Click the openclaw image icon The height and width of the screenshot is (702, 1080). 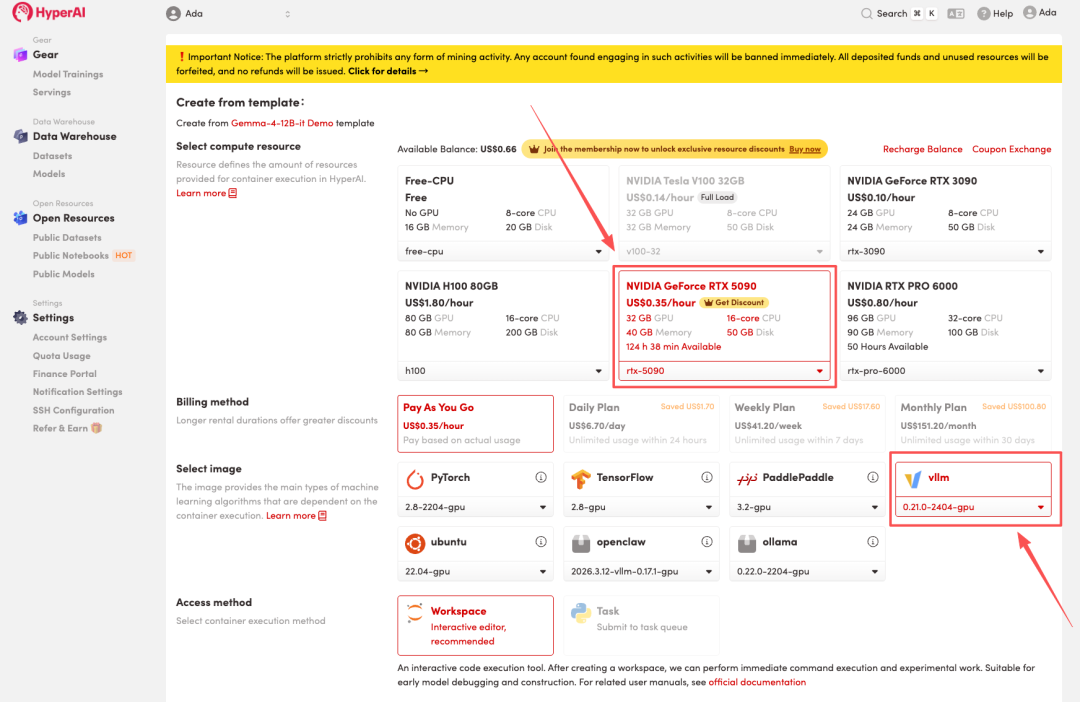(x=581, y=544)
